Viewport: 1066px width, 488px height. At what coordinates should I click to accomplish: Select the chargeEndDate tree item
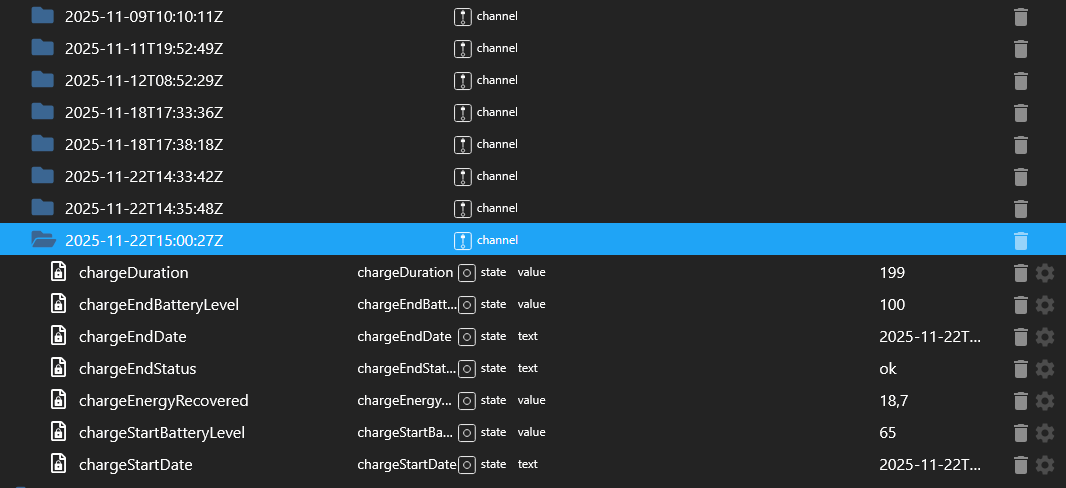pos(132,337)
